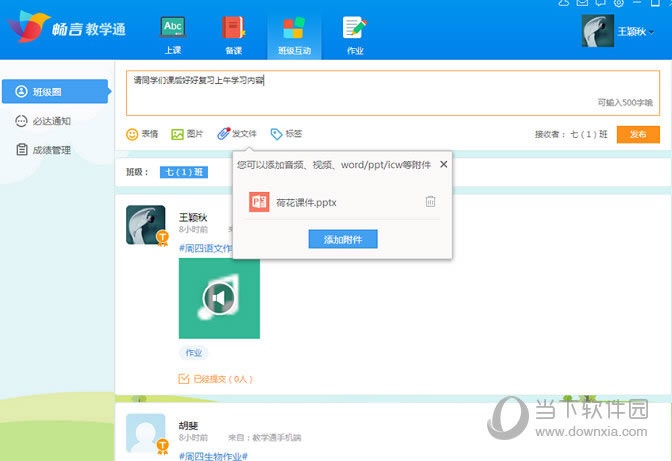Add a tag with 标签
672x461 pixels.
coord(286,134)
